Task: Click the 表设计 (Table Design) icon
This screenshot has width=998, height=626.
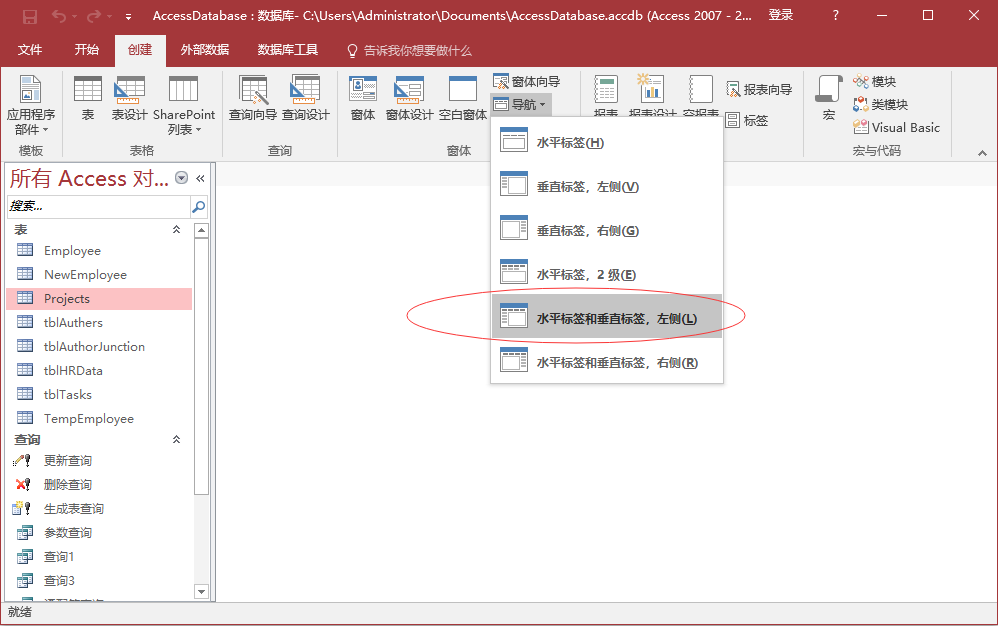Action: (129, 98)
